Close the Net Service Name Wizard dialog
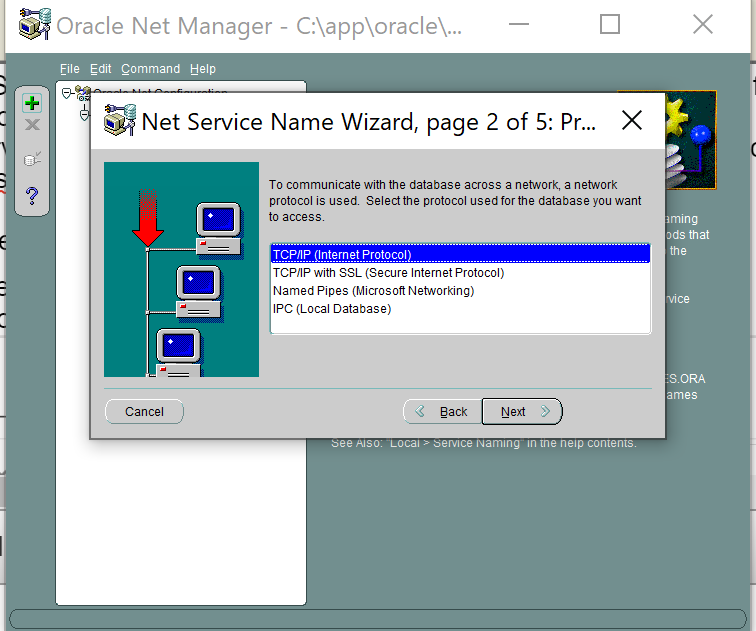 pos(631,121)
